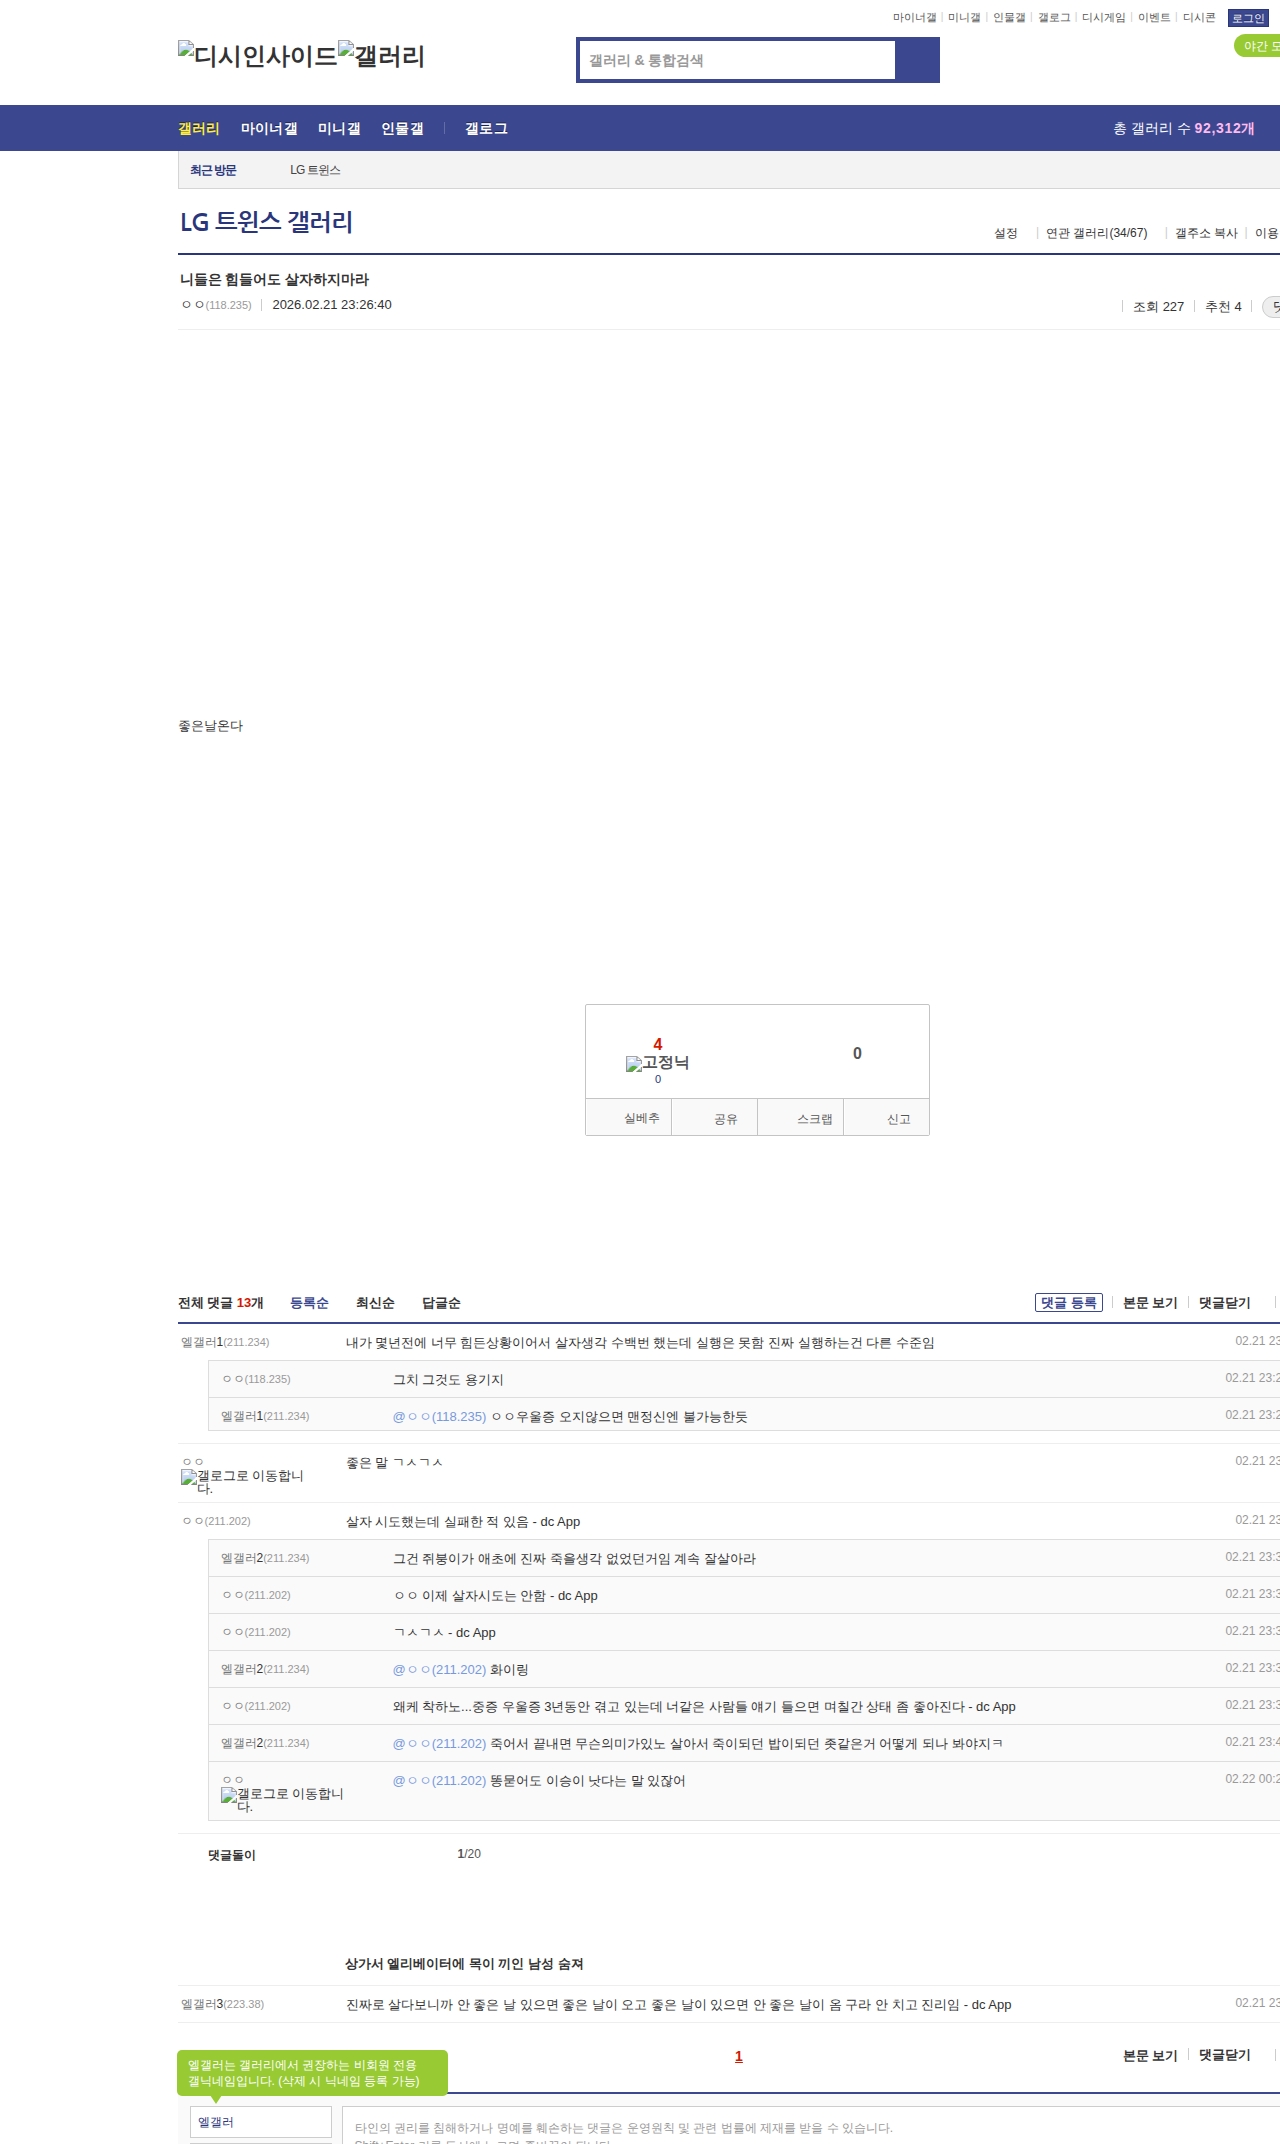
Task: Click the 로그인 button at top
Action: coord(1248,18)
